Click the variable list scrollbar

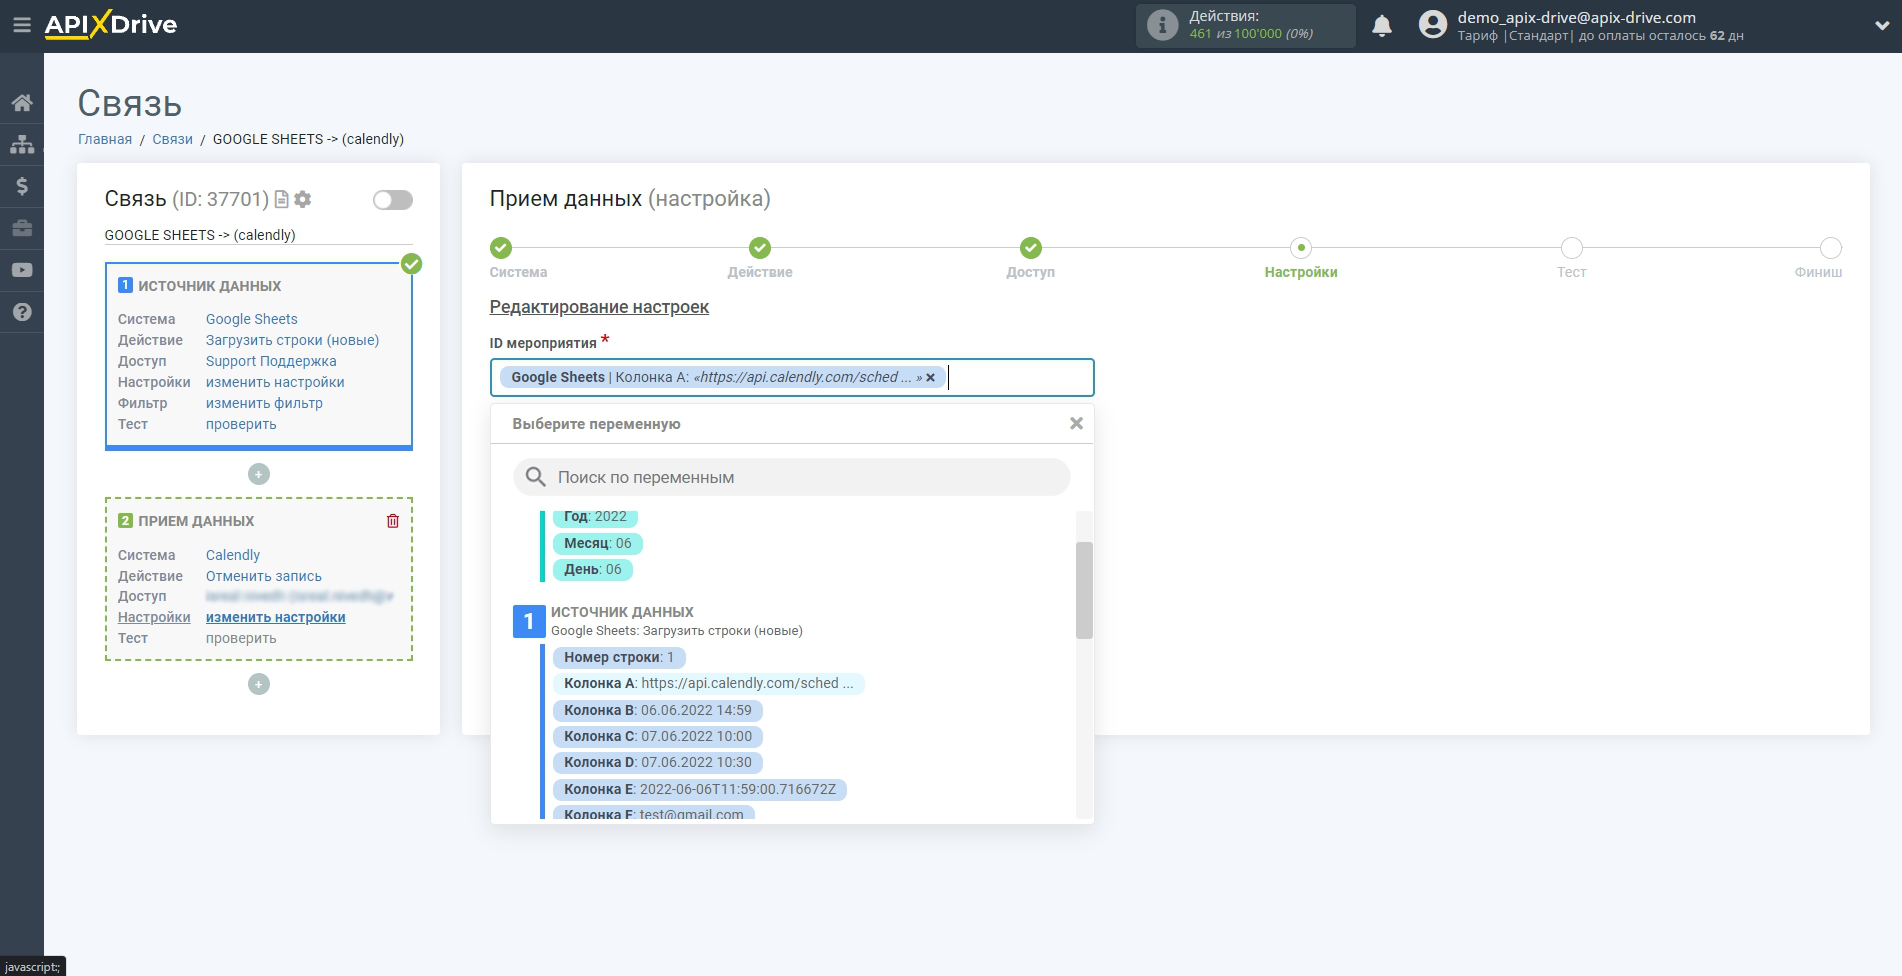click(x=1084, y=590)
